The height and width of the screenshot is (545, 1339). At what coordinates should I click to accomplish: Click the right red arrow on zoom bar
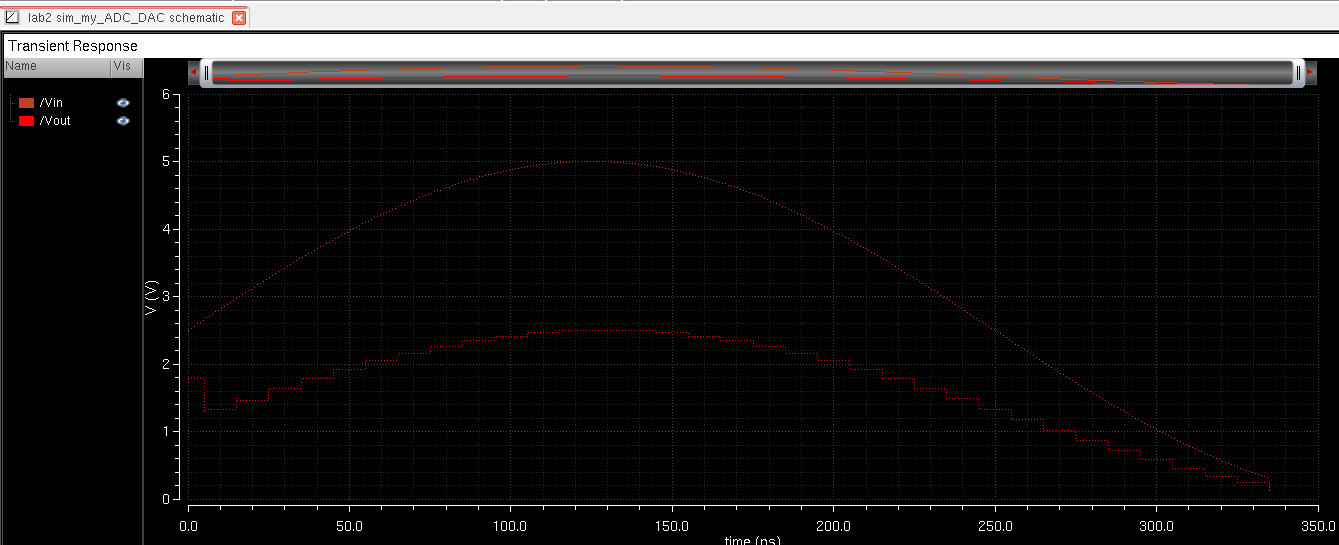(x=1309, y=72)
